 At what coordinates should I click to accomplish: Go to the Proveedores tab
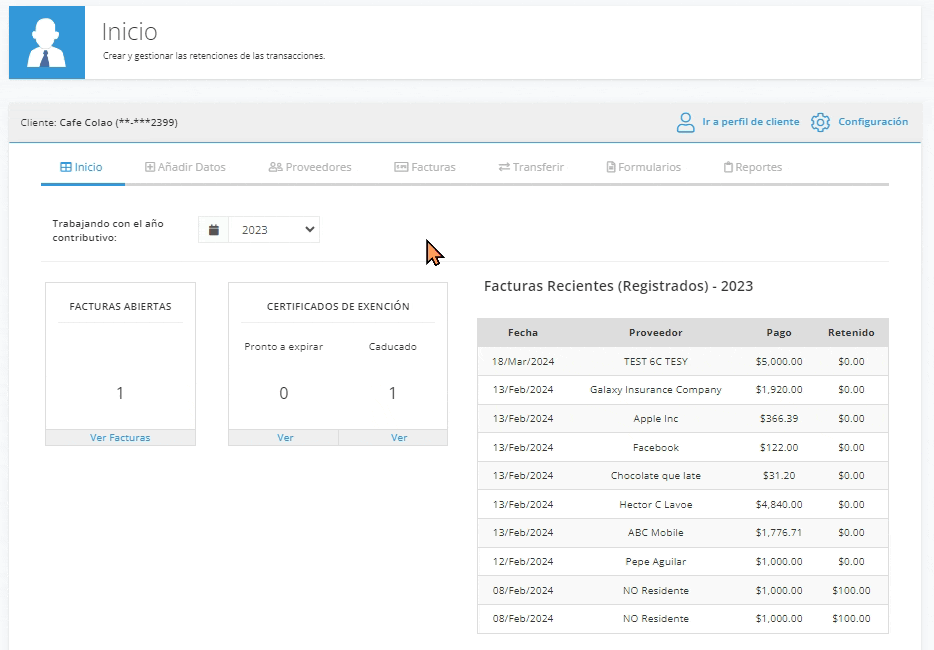click(x=310, y=167)
